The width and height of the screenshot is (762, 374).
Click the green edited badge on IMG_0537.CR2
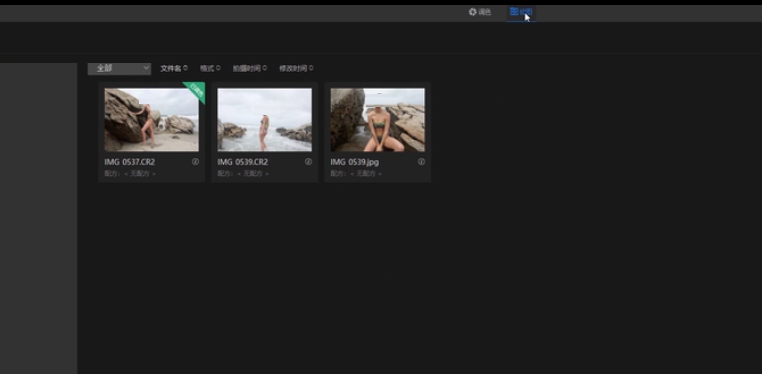coord(196,91)
